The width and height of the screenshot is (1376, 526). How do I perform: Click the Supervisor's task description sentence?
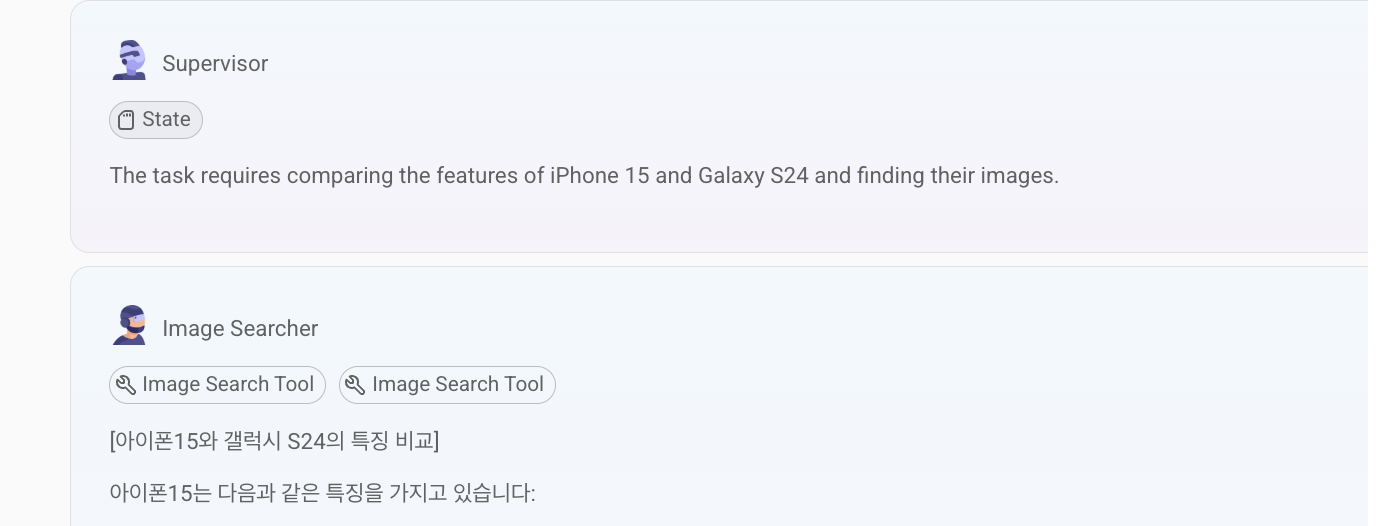pyautogui.click(x=583, y=176)
